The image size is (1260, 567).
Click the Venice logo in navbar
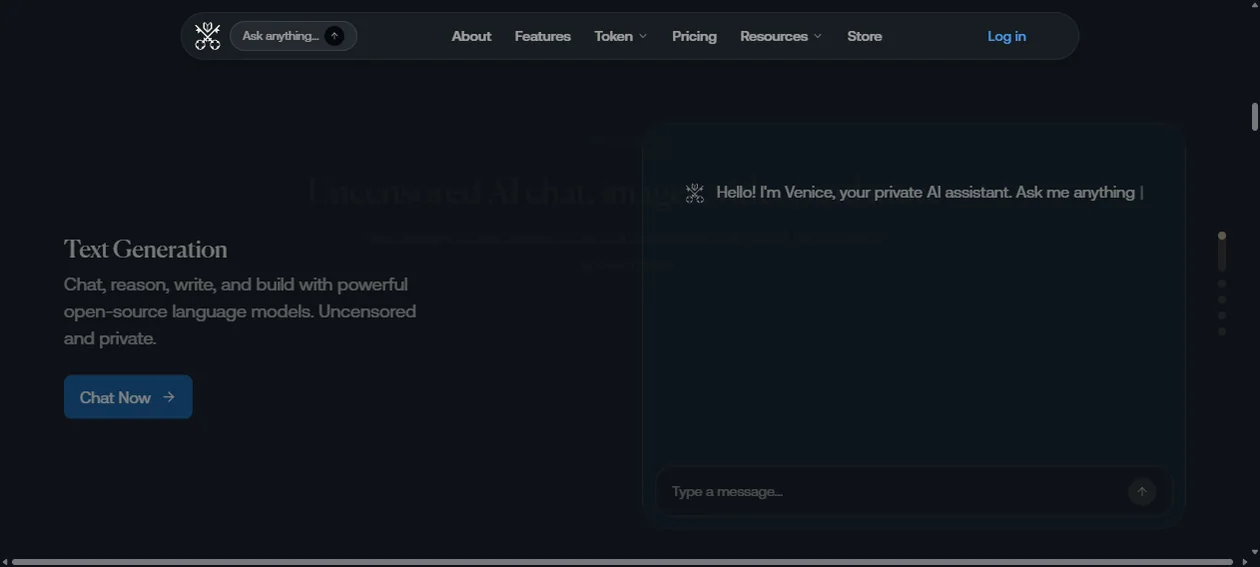coord(207,36)
